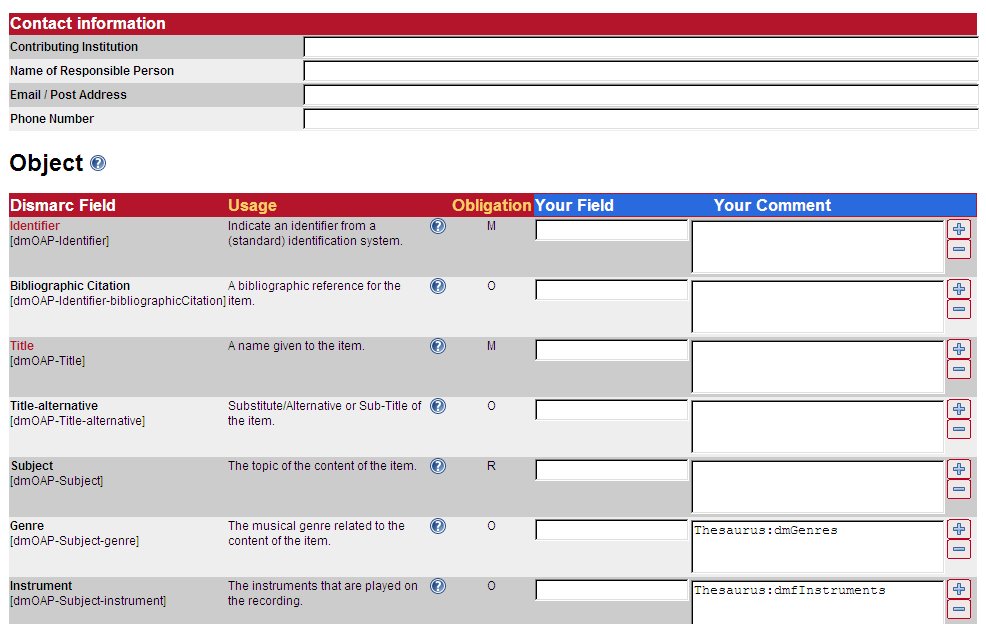Open help icon for Title-alternative usage
The height and width of the screenshot is (624, 986).
coord(438,406)
